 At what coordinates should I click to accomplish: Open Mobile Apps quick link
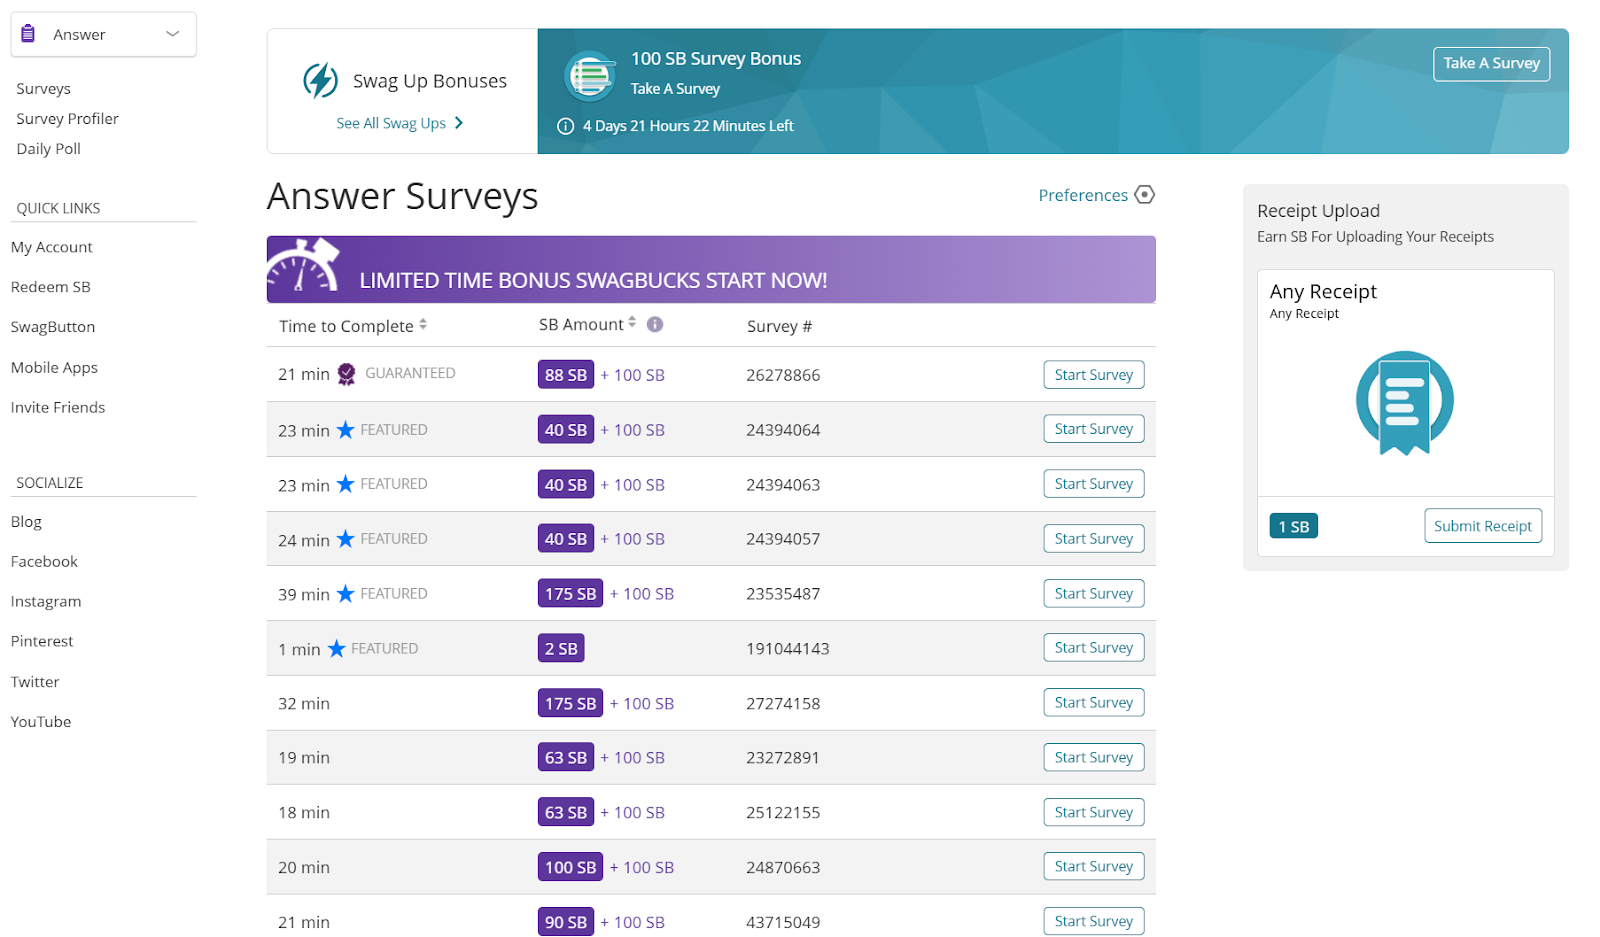54,368
